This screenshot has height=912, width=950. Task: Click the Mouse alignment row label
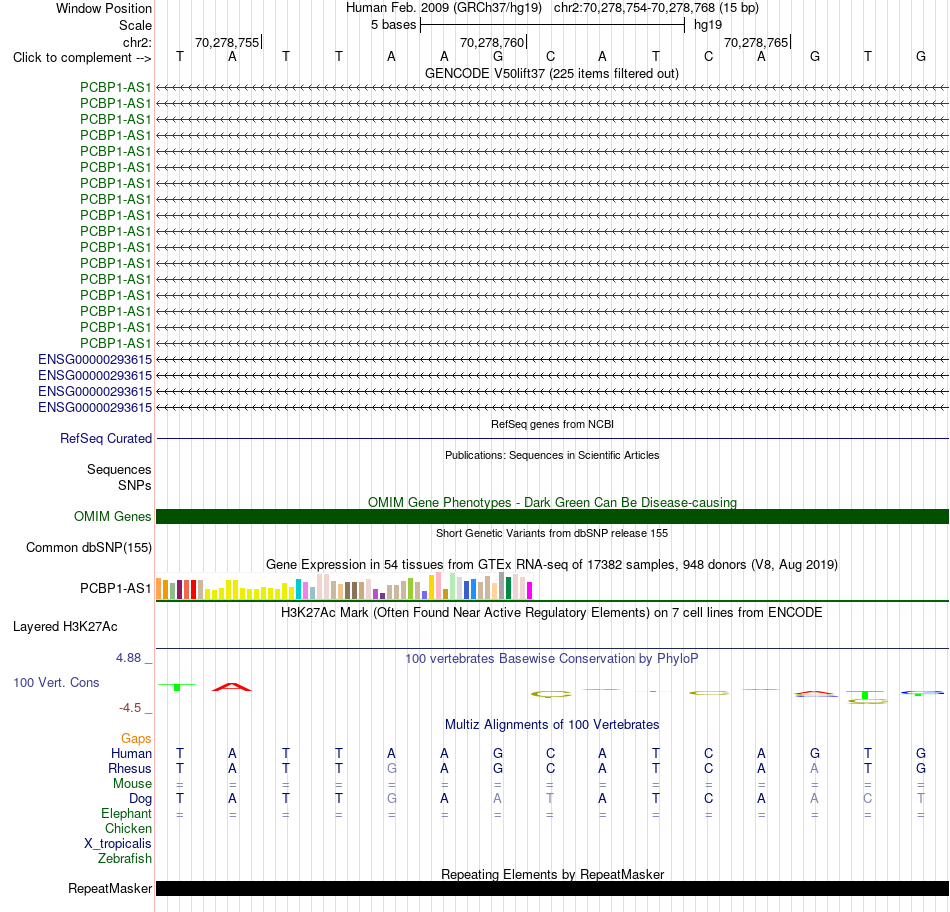[x=132, y=784]
